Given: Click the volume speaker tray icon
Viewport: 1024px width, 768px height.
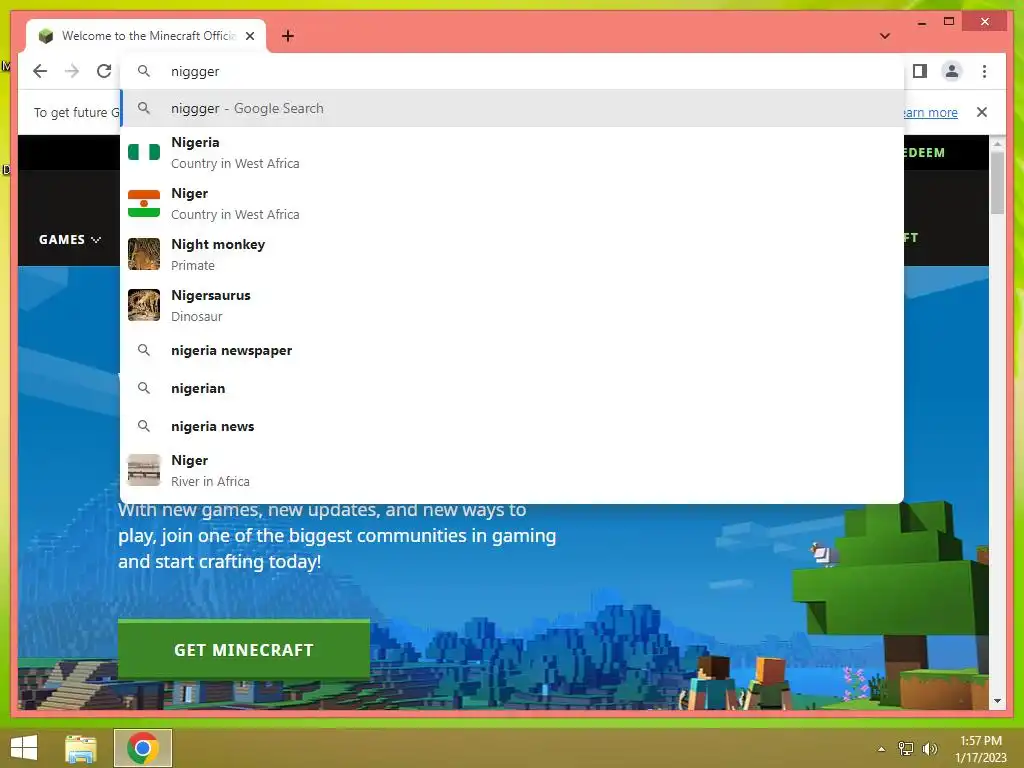Looking at the screenshot, I should [929, 749].
